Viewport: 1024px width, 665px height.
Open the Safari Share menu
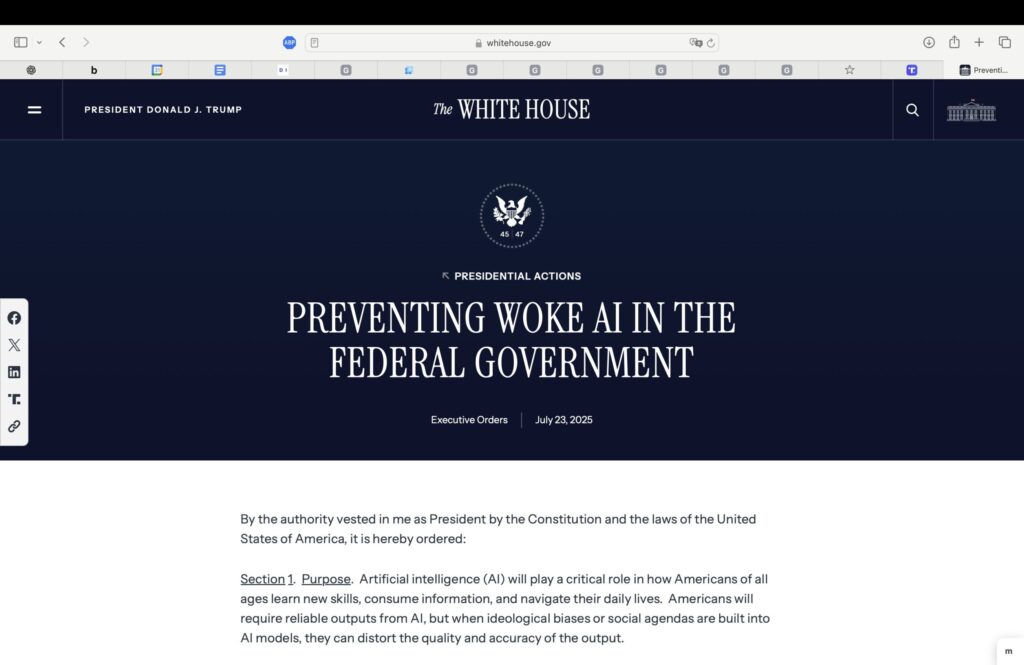click(954, 42)
